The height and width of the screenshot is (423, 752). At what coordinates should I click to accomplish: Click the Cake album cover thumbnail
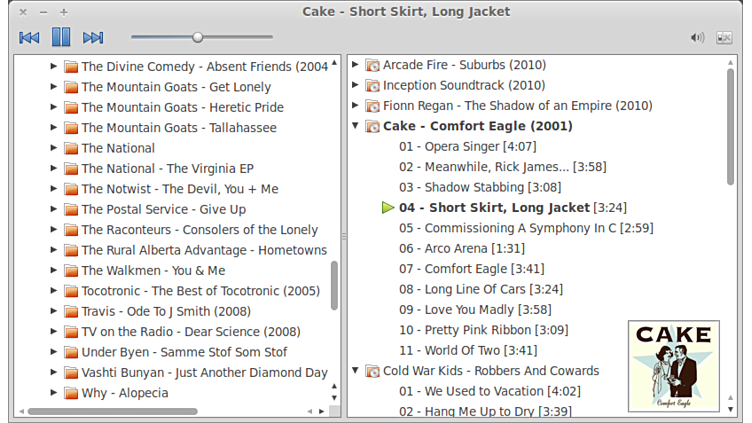coord(674,365)
